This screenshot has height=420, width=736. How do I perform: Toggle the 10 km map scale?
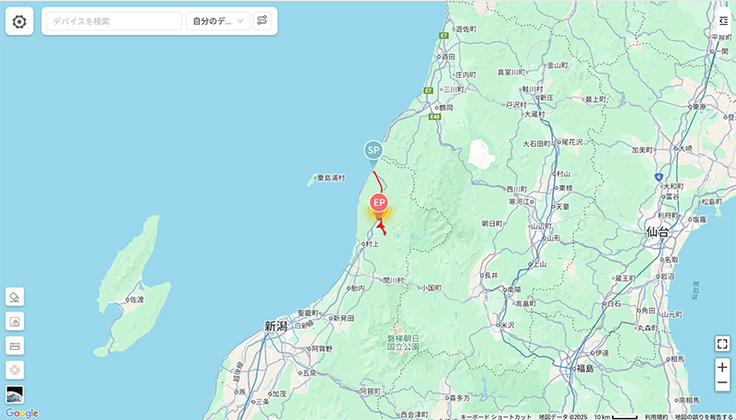[x=616, y=417]
